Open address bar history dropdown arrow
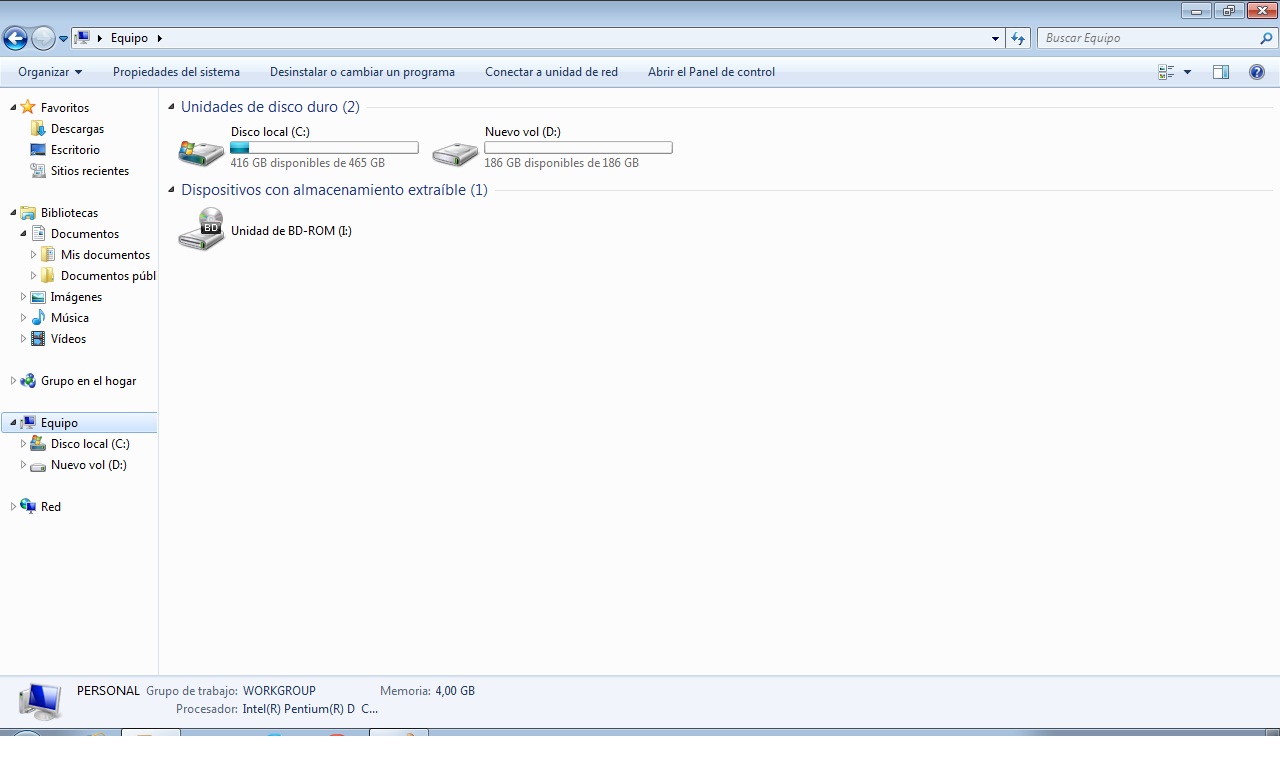This screenshot has width=1280, height=768. [x=995, y=39]
